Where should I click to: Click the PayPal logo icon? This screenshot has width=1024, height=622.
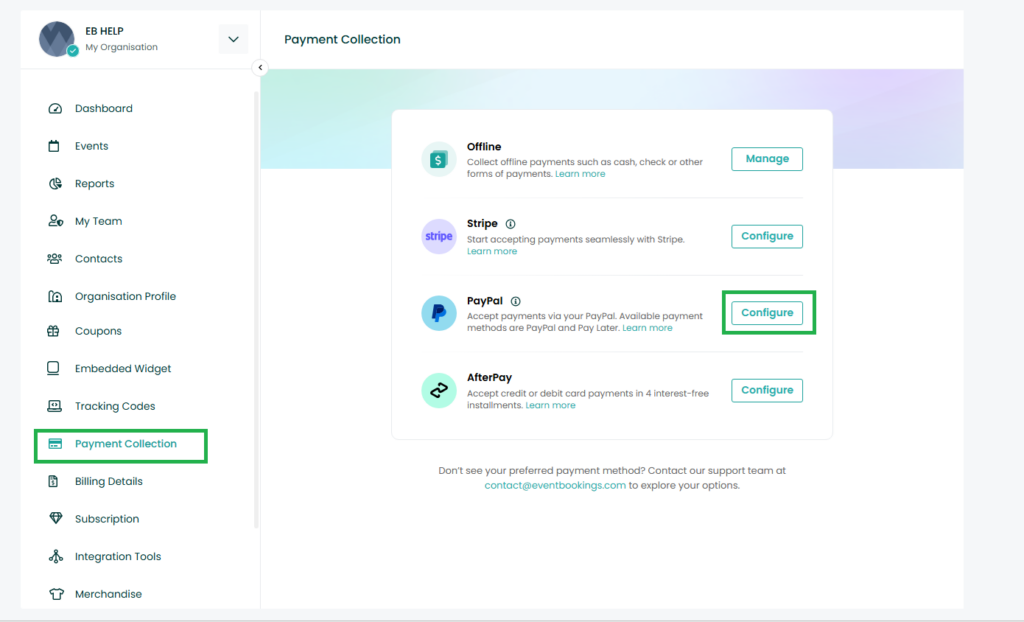[439, 313]
